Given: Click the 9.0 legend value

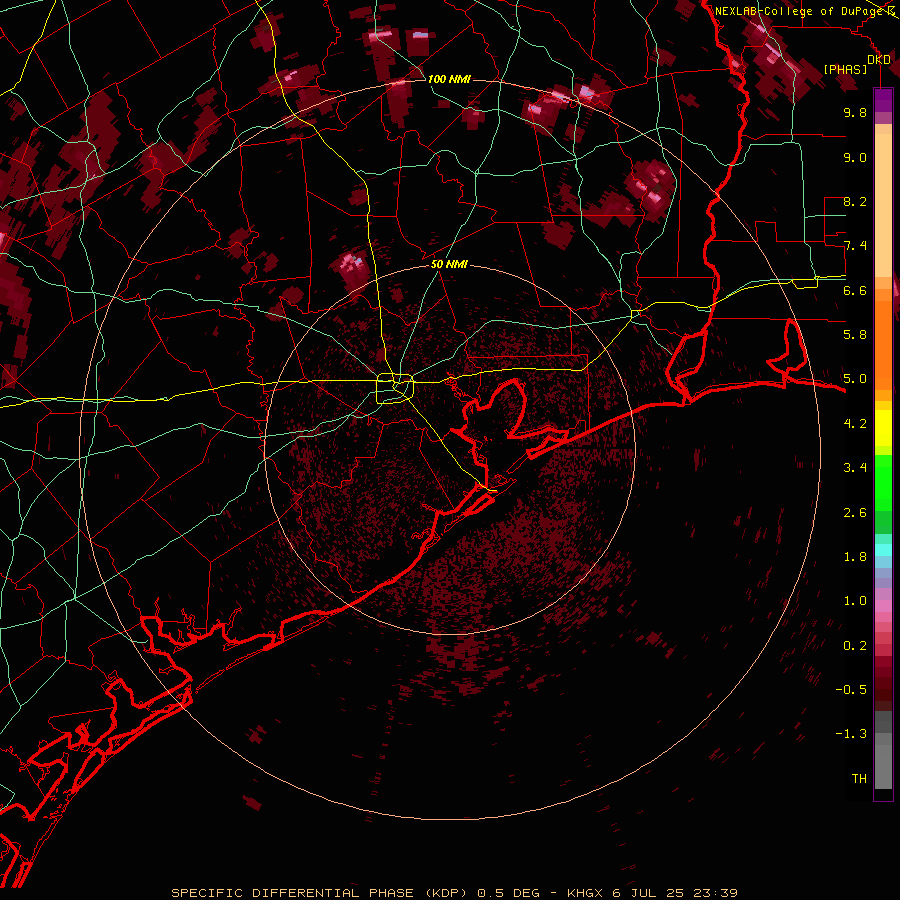Looking at the screenshot, I should (855, 157).
